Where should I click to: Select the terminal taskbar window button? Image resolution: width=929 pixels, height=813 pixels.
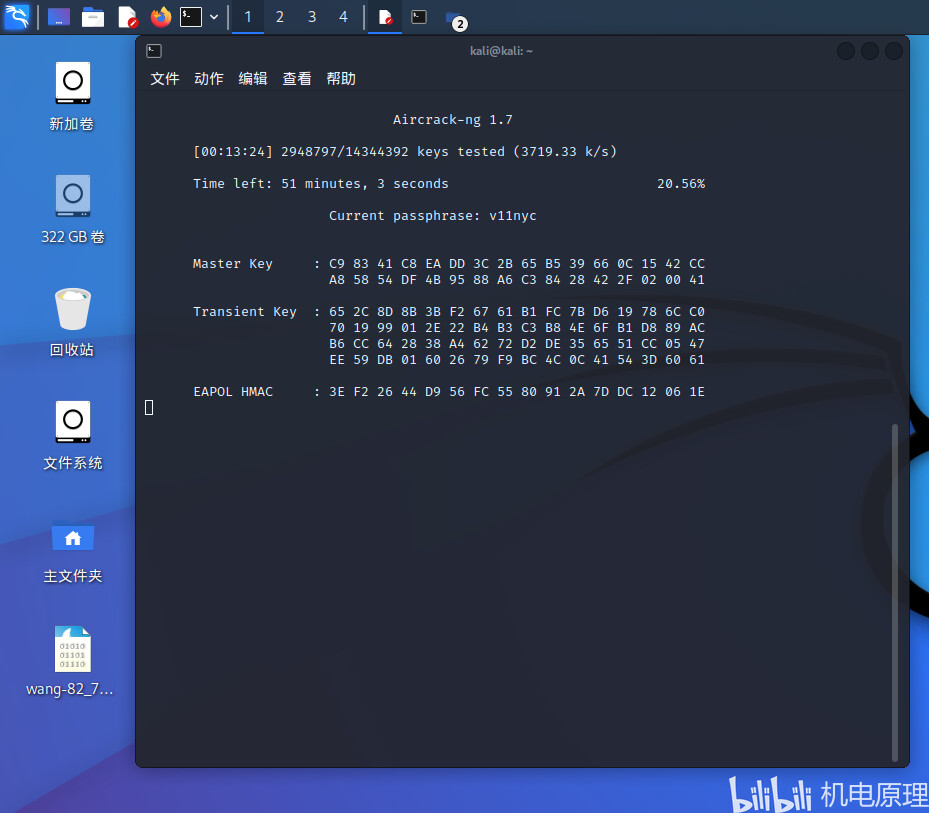point(419,17)
